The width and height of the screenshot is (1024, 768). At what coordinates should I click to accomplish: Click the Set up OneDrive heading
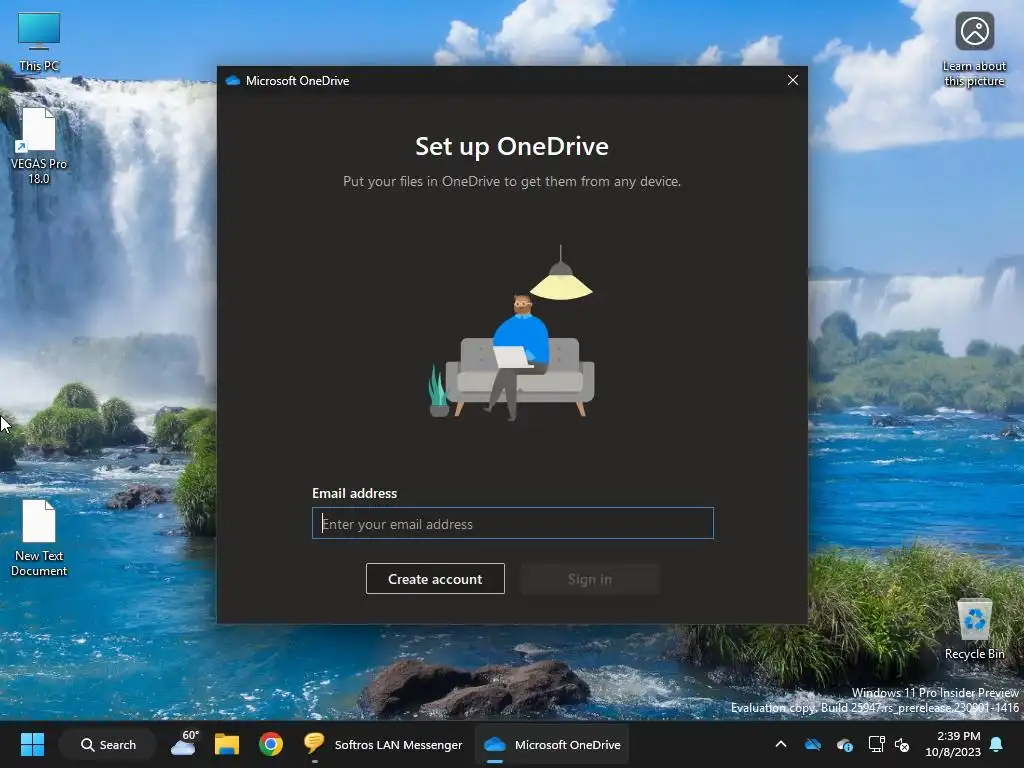tap(512, 146)
